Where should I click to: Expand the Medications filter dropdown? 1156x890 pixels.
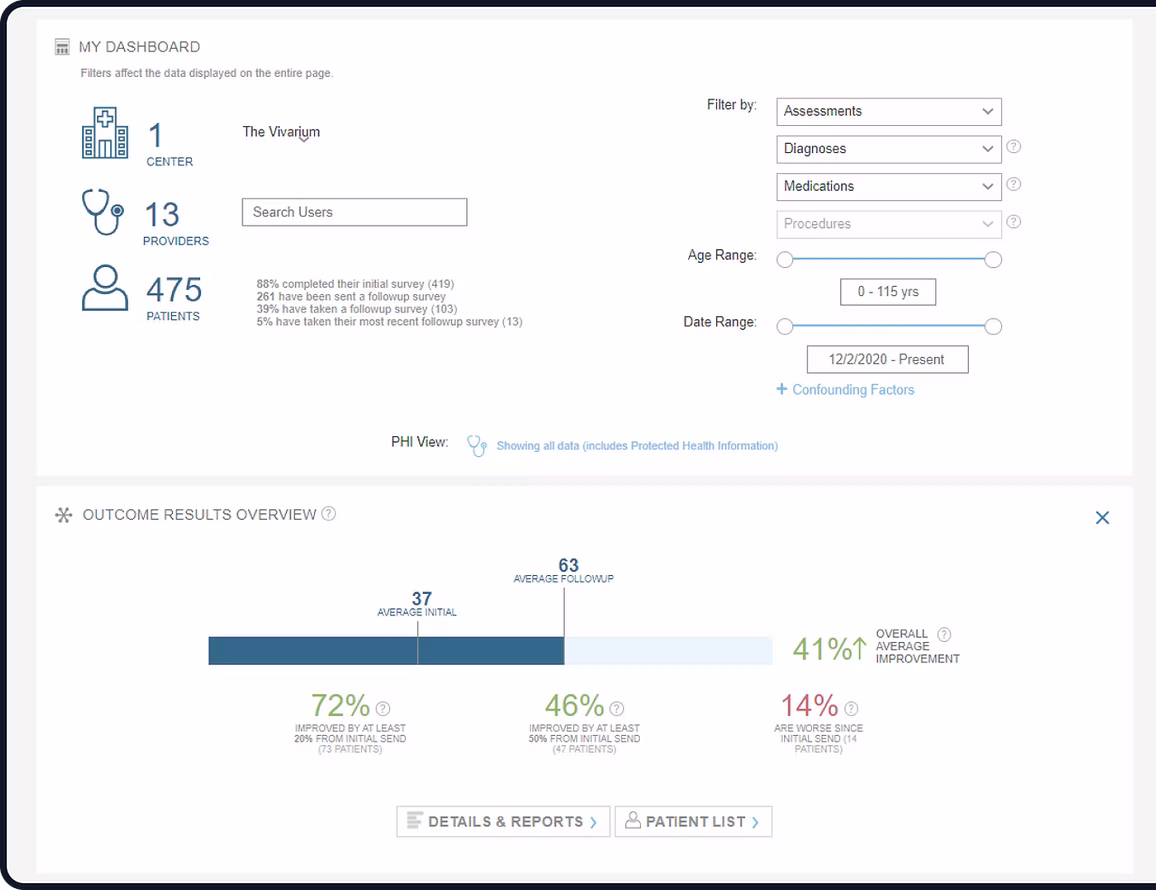pos(888,186)
